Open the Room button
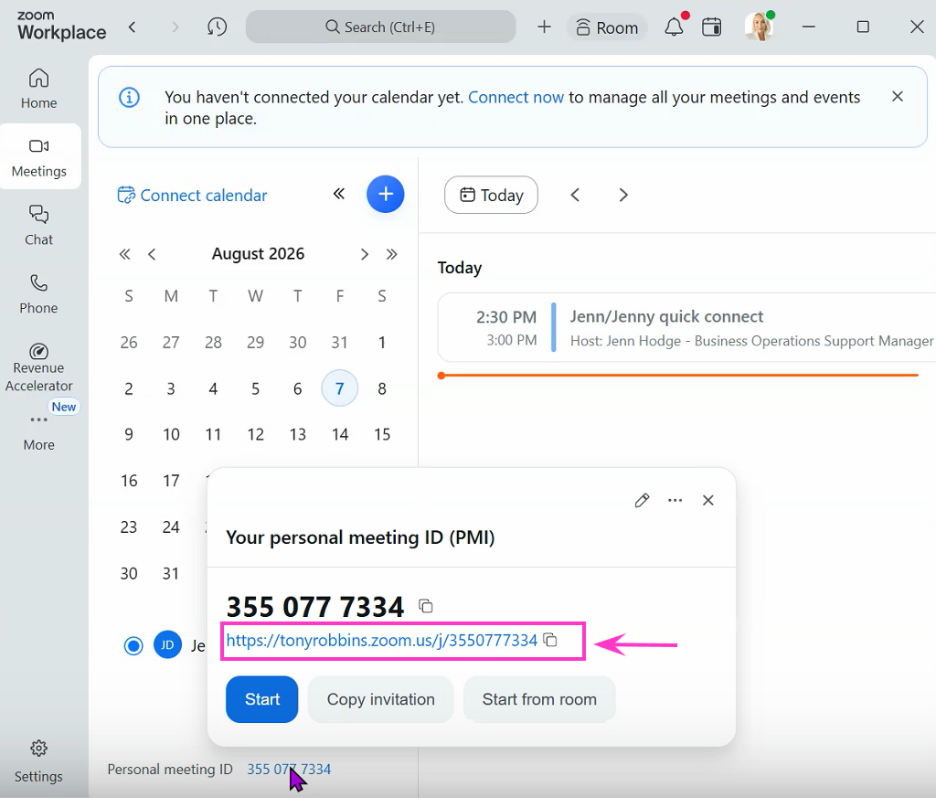The image size is (936, 798). (606, 27)
